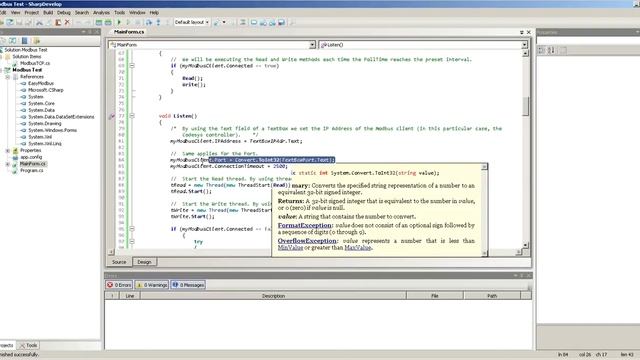Click the Open file toolbar icon
The image size is (640, 360).
pyautogui.click(x=10, y=22)
